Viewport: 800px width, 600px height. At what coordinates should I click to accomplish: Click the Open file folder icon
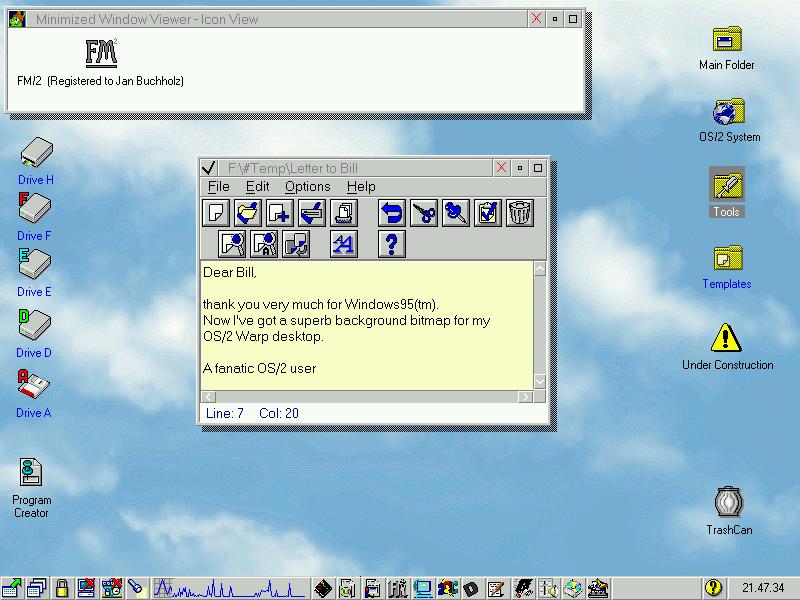point(247,212)
